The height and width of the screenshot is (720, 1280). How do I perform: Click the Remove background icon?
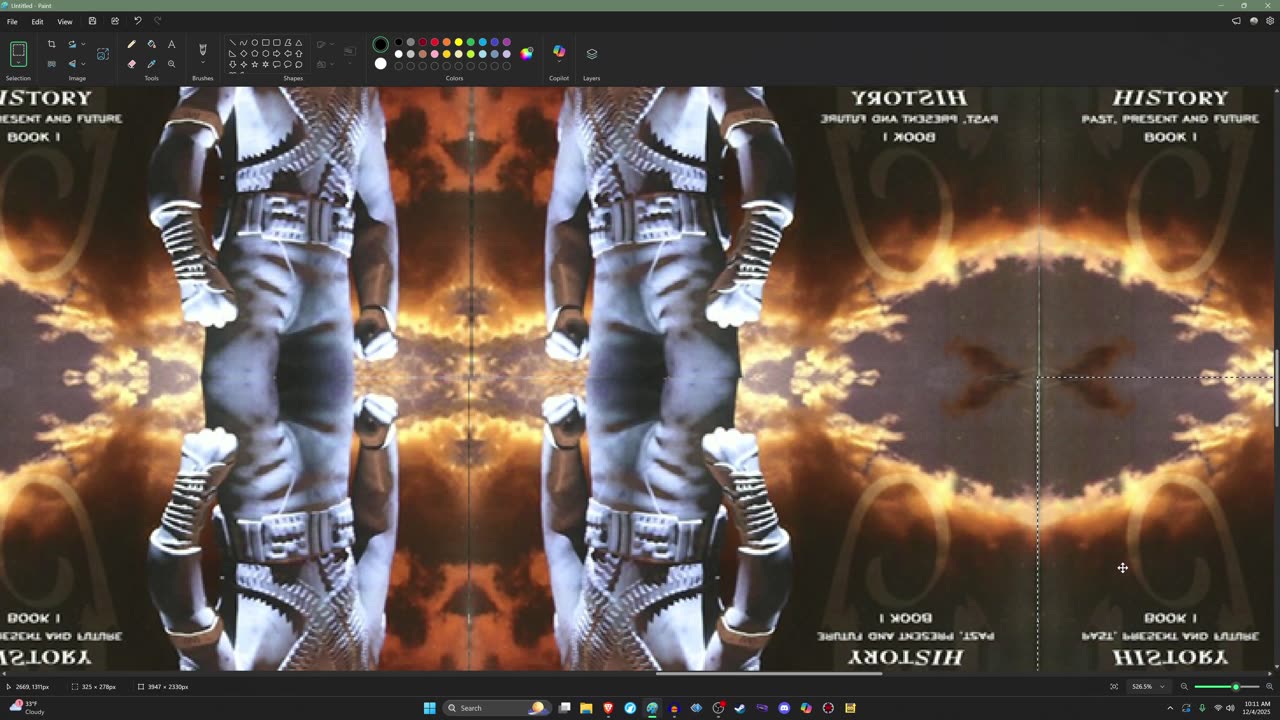pos(51,64)
